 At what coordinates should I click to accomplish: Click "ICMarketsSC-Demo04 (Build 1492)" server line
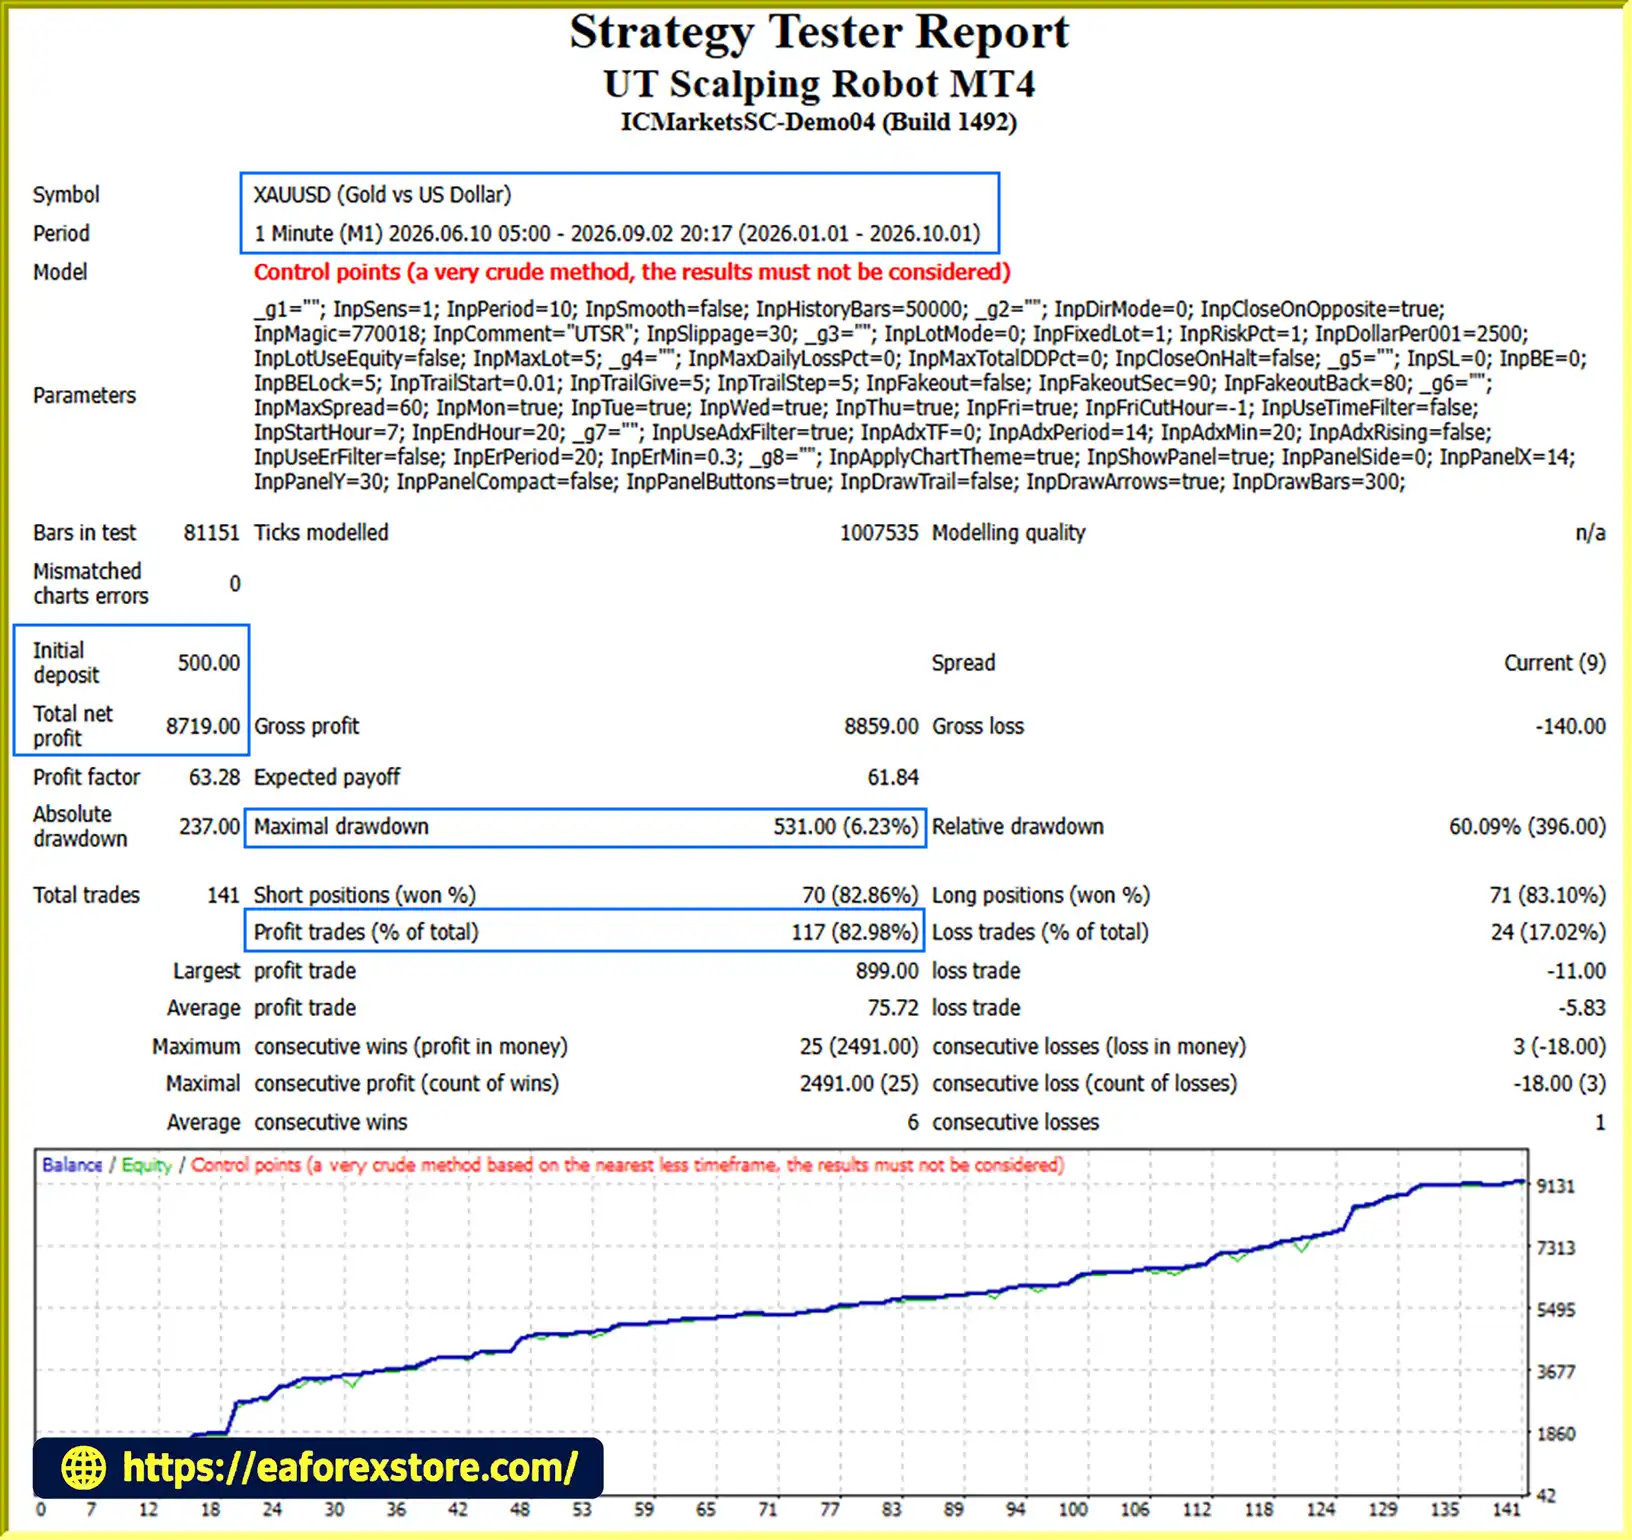819,123
